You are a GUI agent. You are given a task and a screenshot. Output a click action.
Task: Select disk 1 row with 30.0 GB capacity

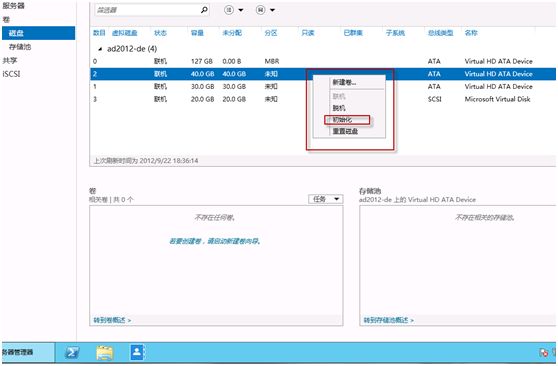[x=323, y=87]
